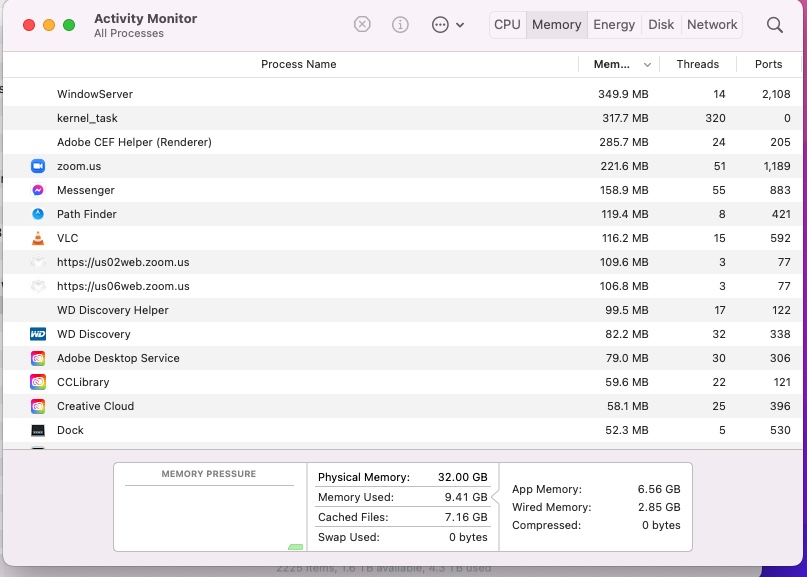Viewport: 807px width, 577px height.
Task: Click Messenger's 883 ports value
Action: [780, 190]
